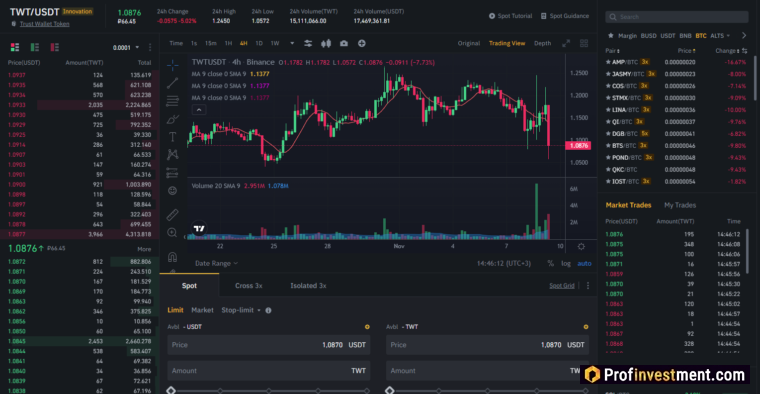The width and height of the screenshot is (760, 394).
Task: Toggle favorite star for DGB/BTC
Action: tap(608, 133)
